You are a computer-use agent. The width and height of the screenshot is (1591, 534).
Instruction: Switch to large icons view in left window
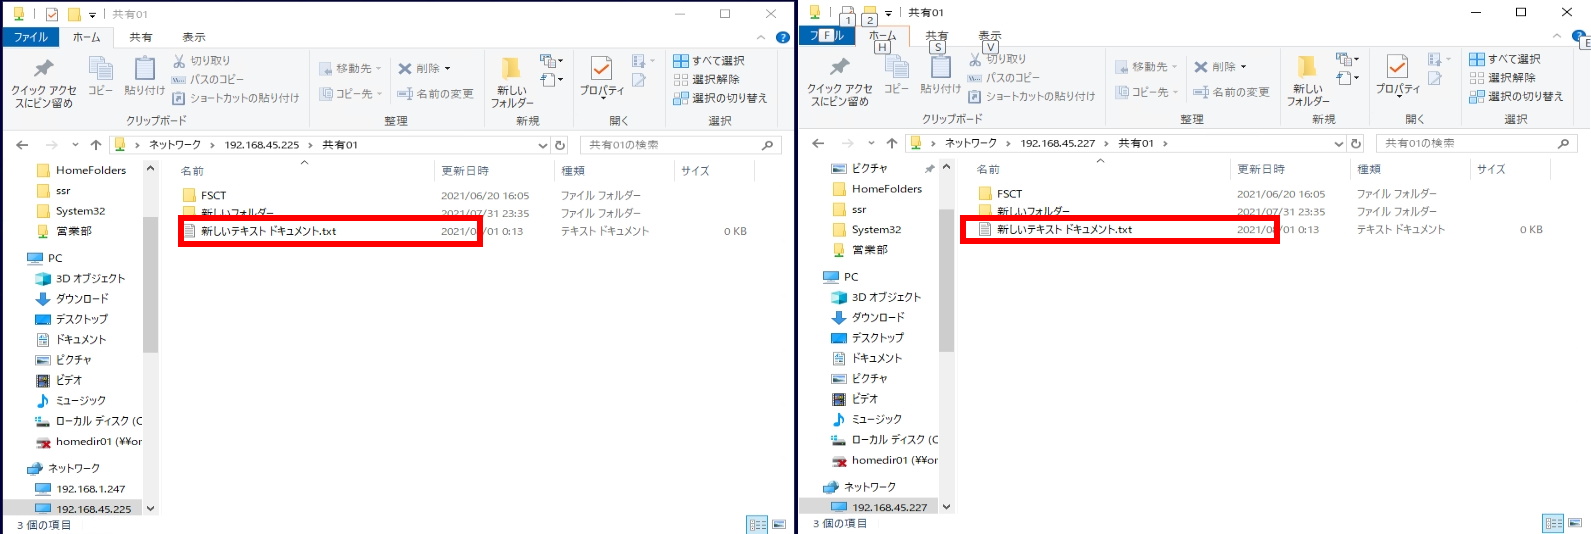[779, 524]
